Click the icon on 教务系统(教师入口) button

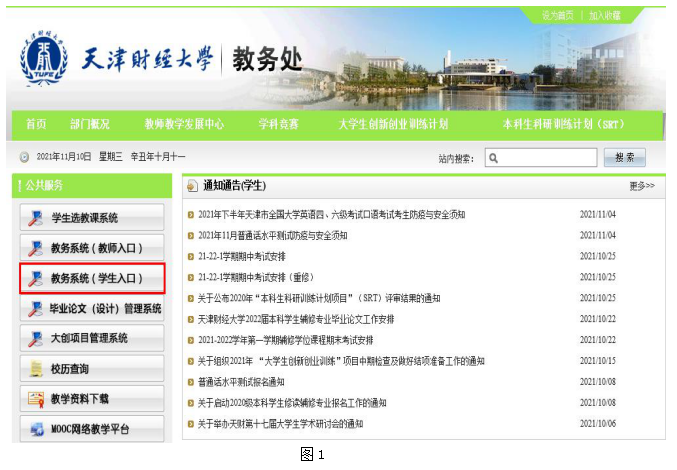click(36, 248)
